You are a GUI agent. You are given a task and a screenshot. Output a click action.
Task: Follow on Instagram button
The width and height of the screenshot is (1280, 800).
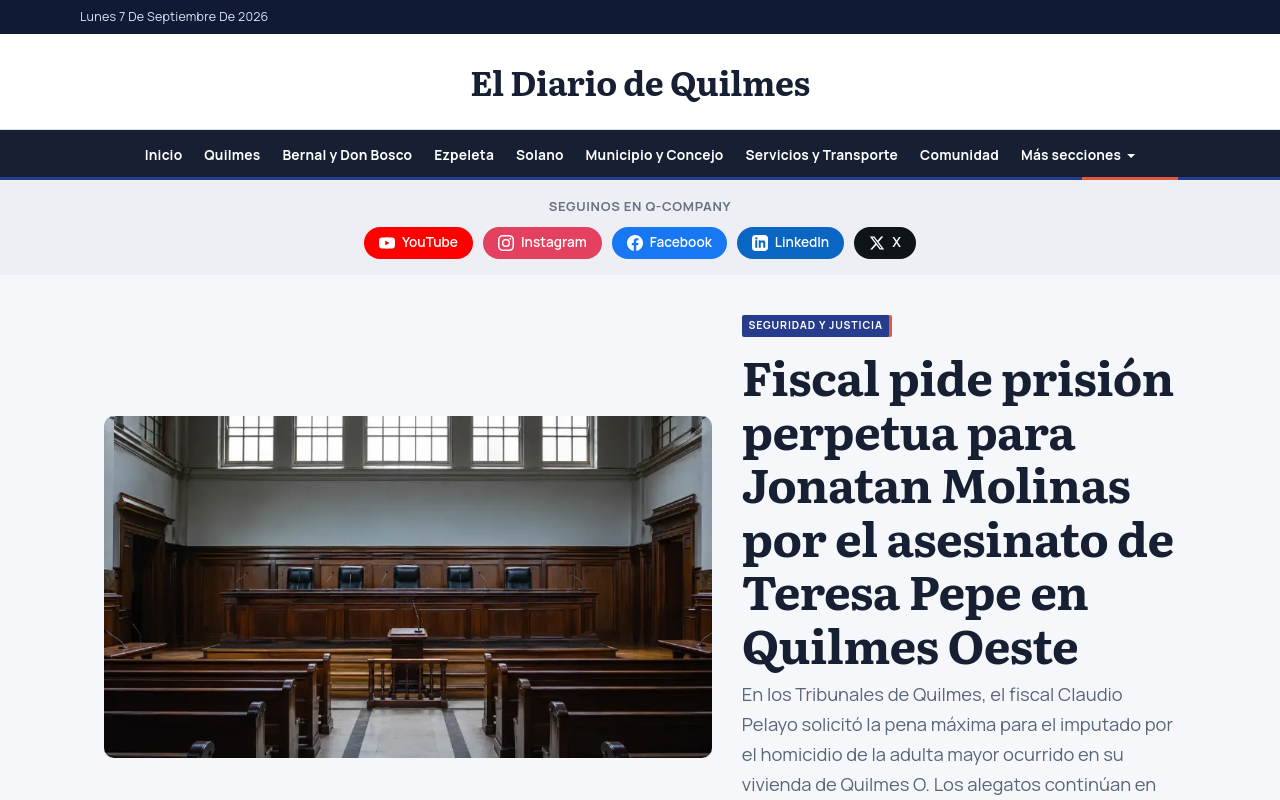(x=542, y=243)
